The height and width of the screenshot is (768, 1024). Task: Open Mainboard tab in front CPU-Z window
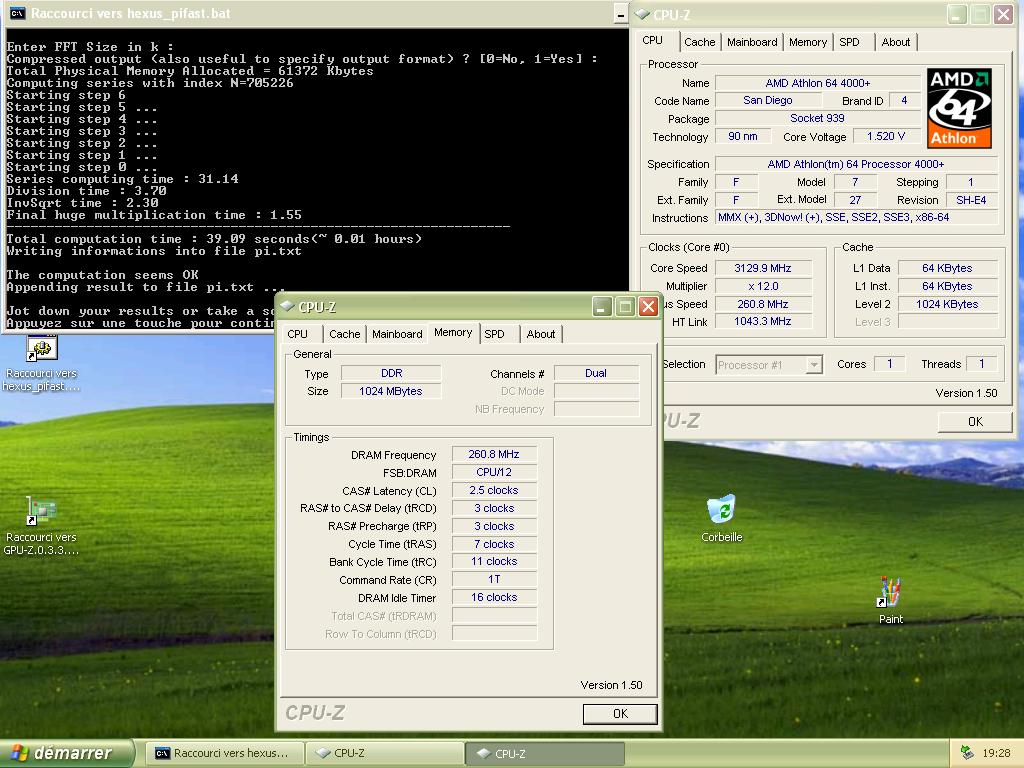tap(397, 334)
